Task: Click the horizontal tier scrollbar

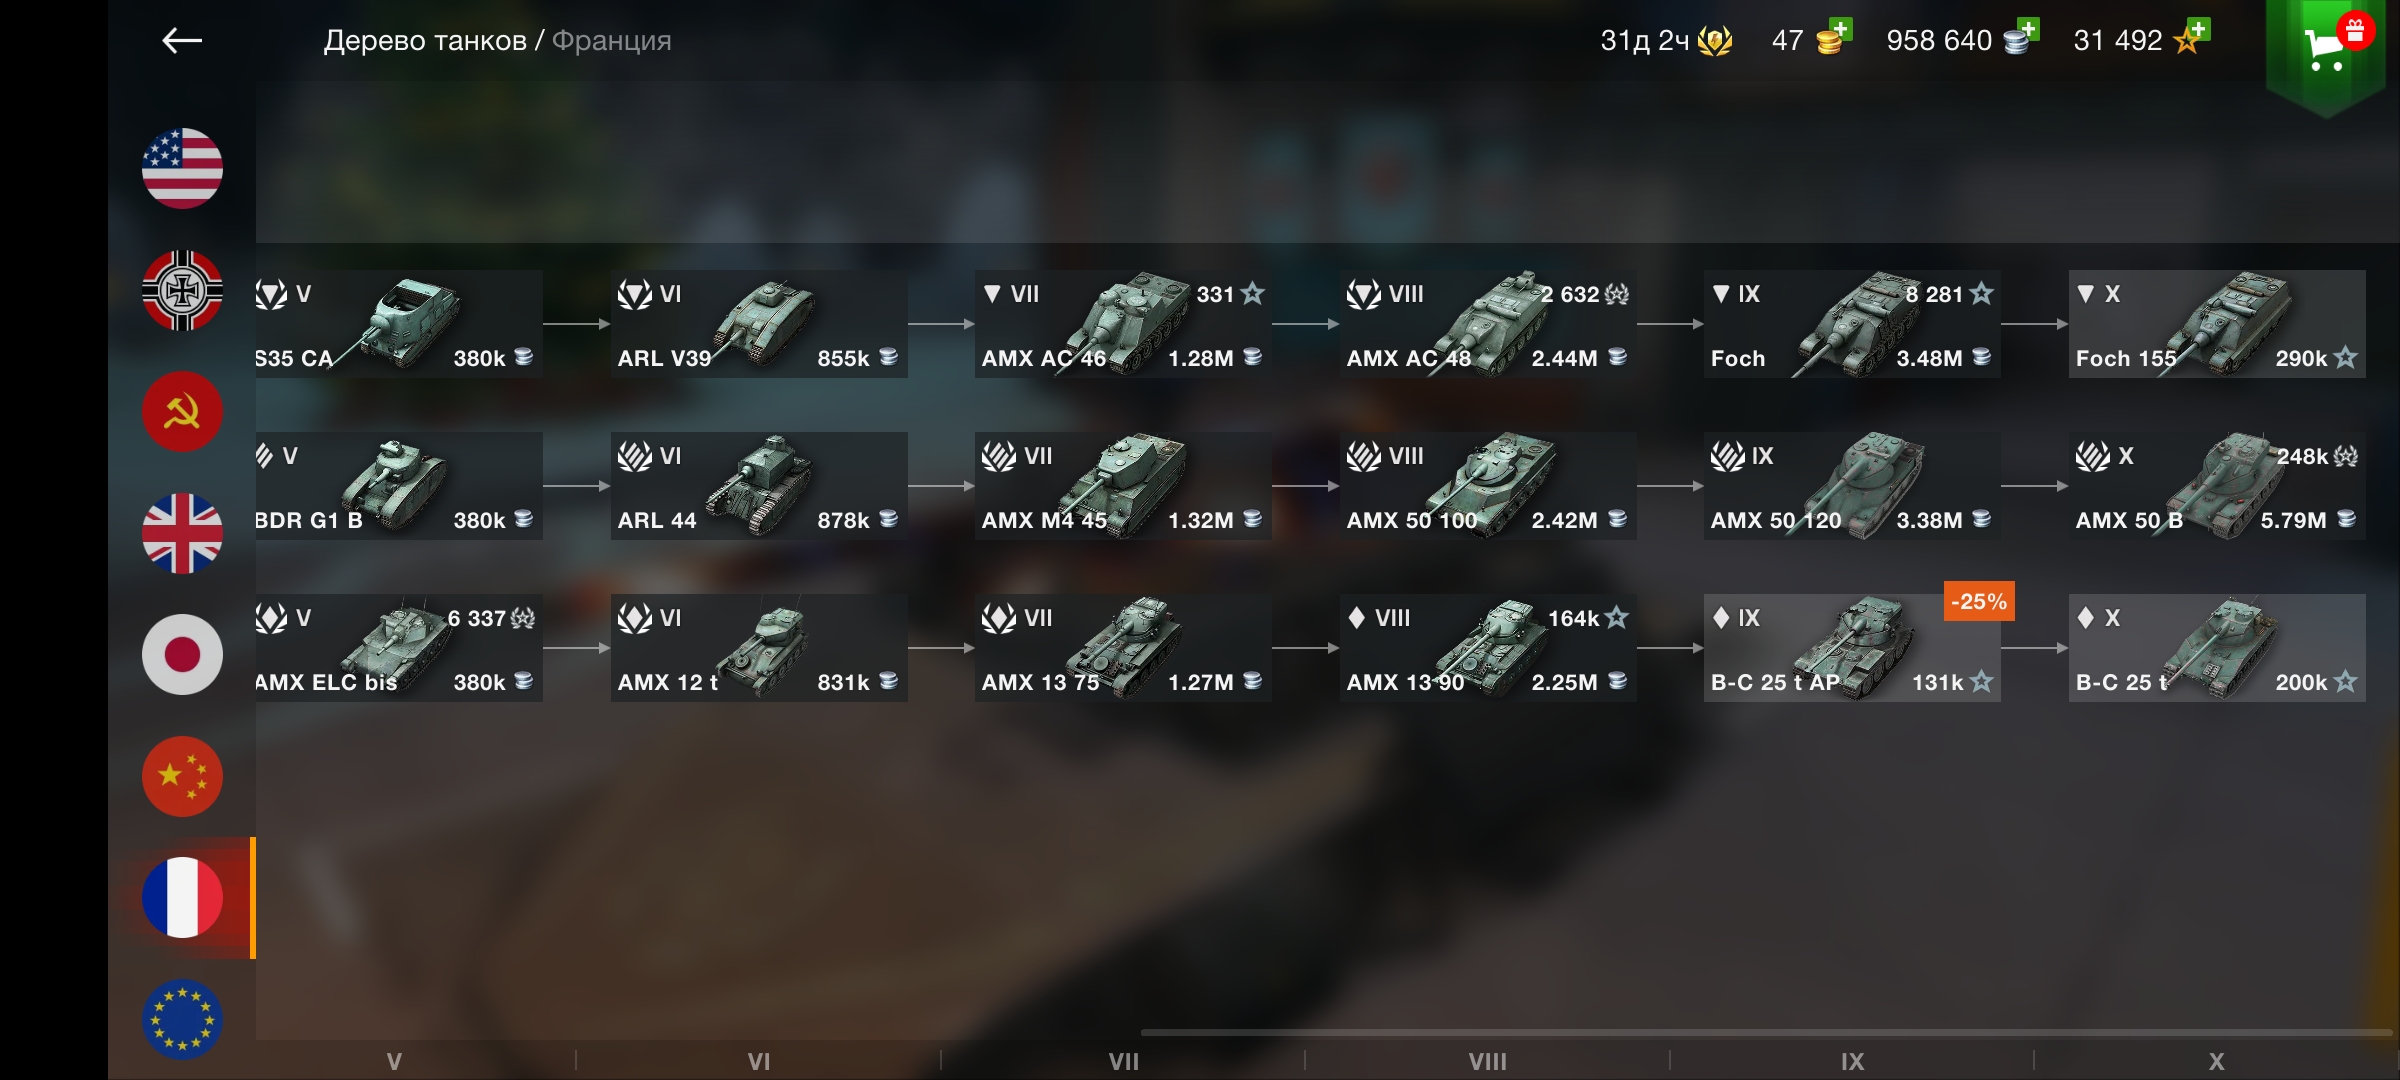Action: [x=1765, y=1032]
